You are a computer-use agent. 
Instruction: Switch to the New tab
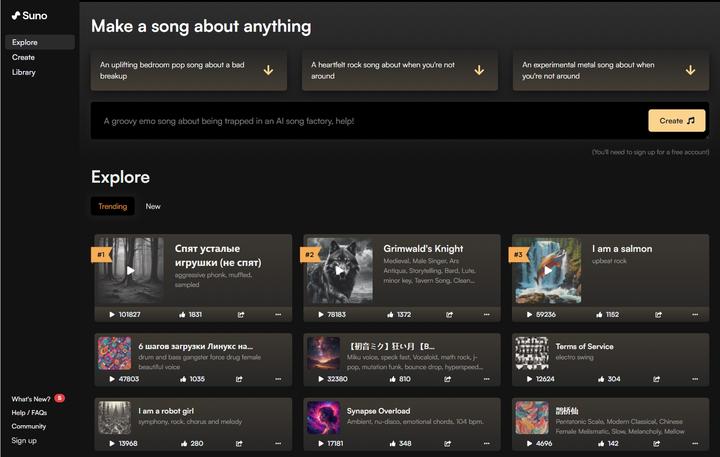click(153, 206)
